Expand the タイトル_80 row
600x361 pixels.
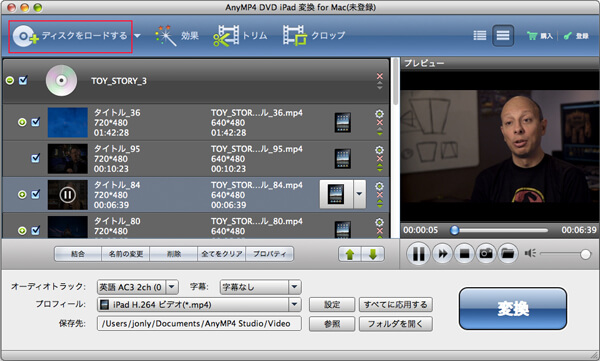22,230
